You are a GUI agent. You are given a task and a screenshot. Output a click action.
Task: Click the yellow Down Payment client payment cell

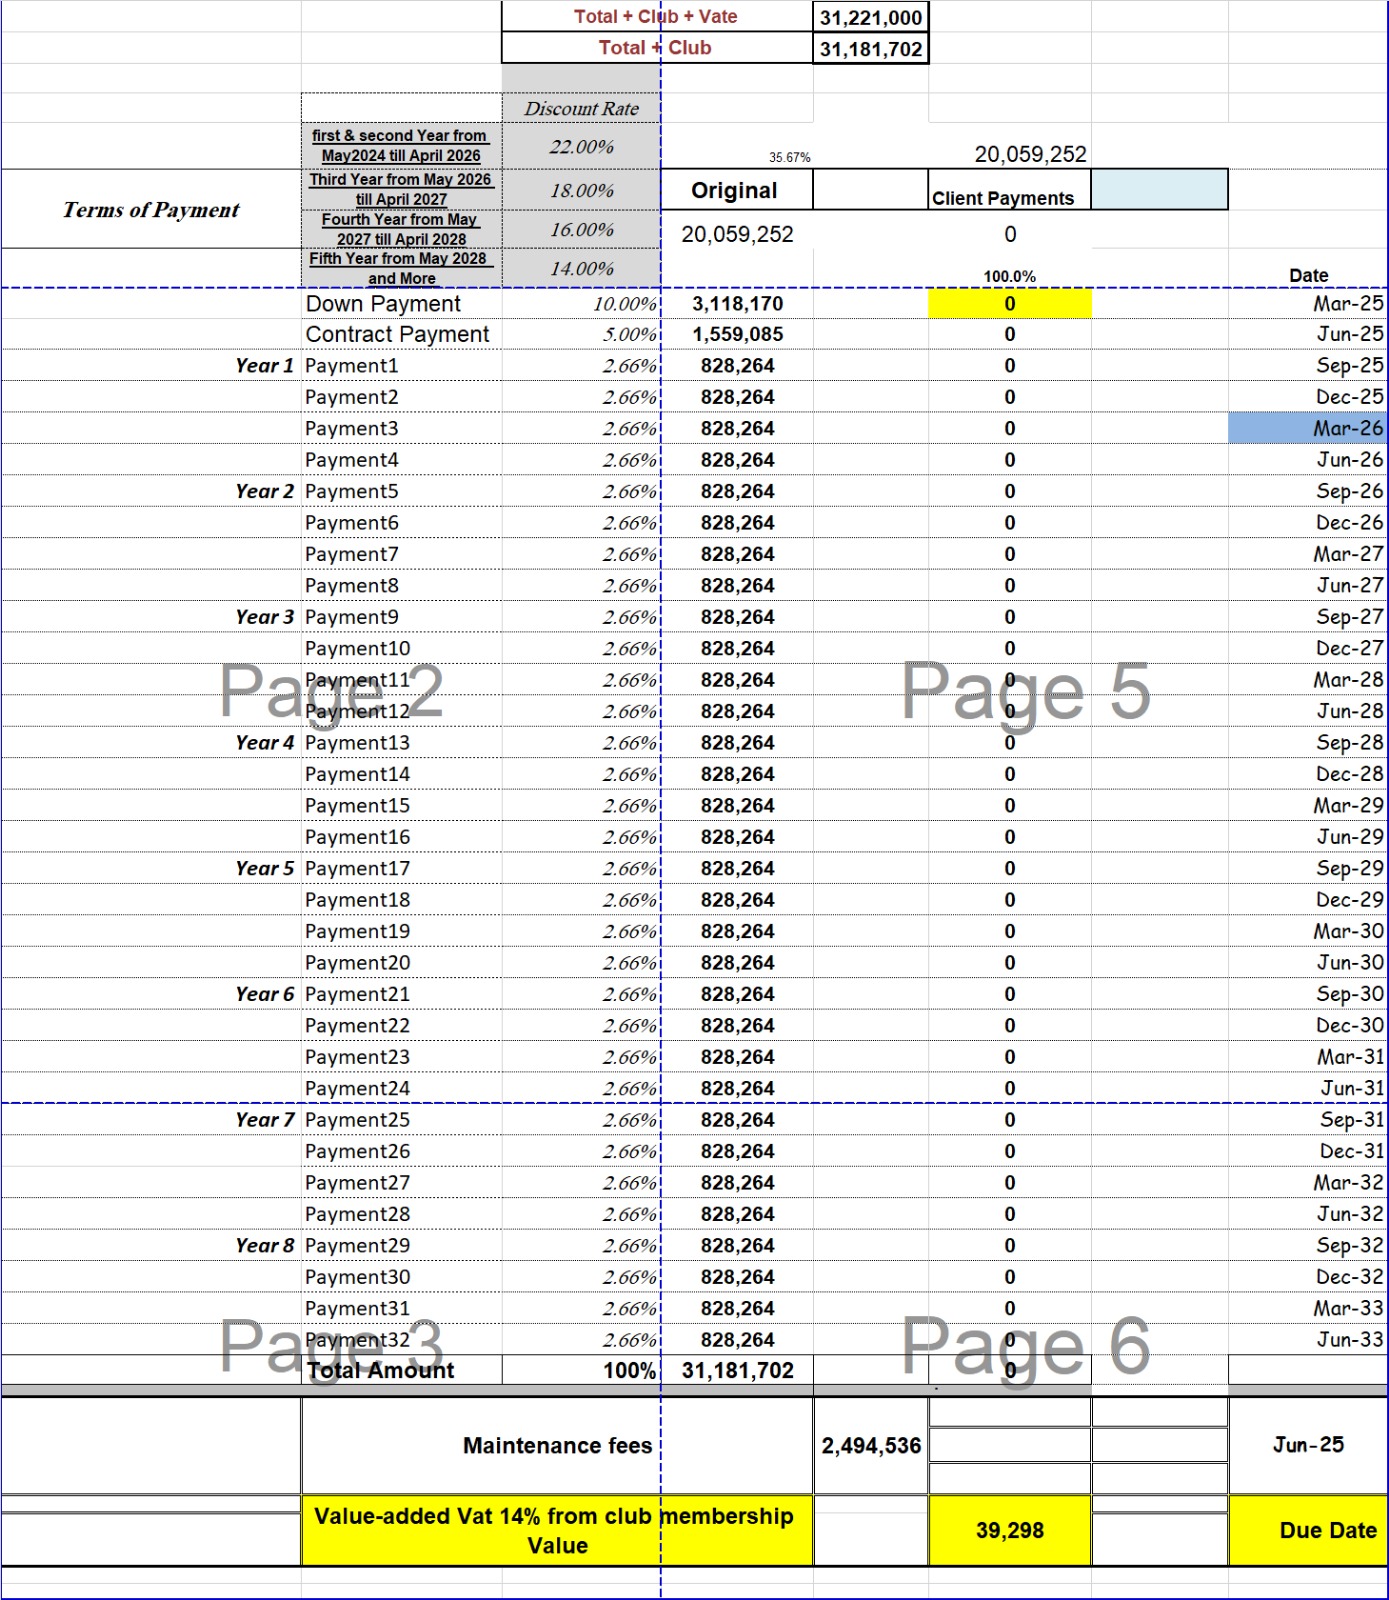tap(1009, 304)
